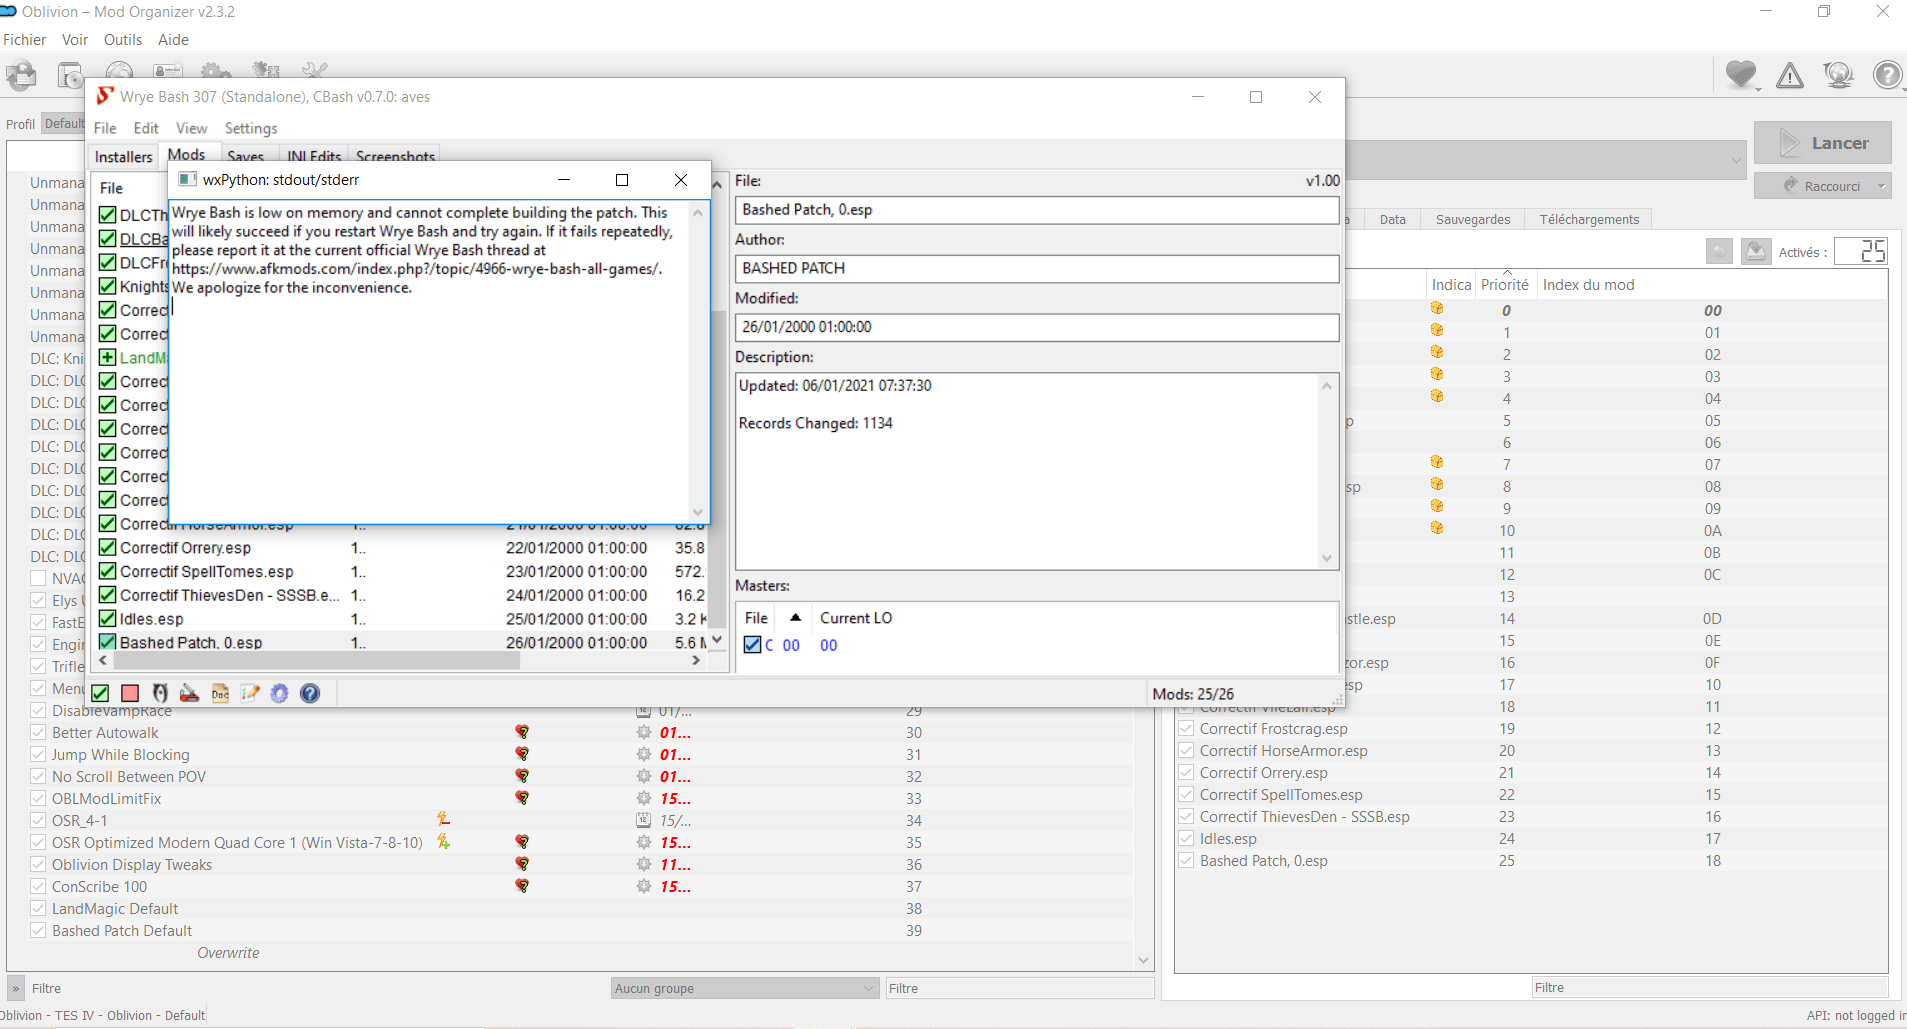Open Mod Organizer Fichier menu
1907x1029 pixels.
25,40
